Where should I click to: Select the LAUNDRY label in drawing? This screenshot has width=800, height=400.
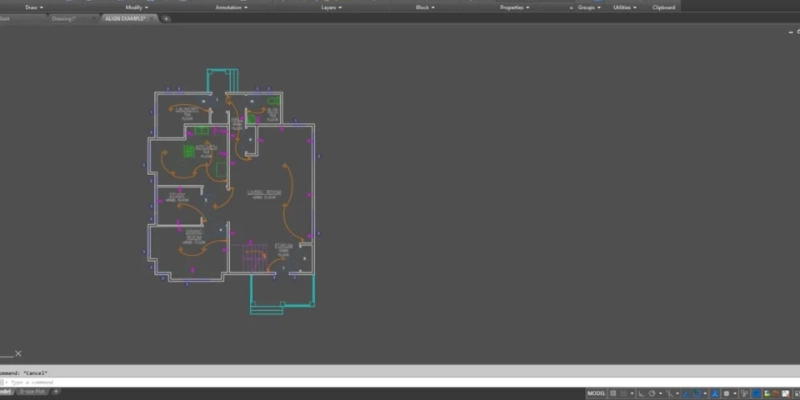click(x=187, y=110)
